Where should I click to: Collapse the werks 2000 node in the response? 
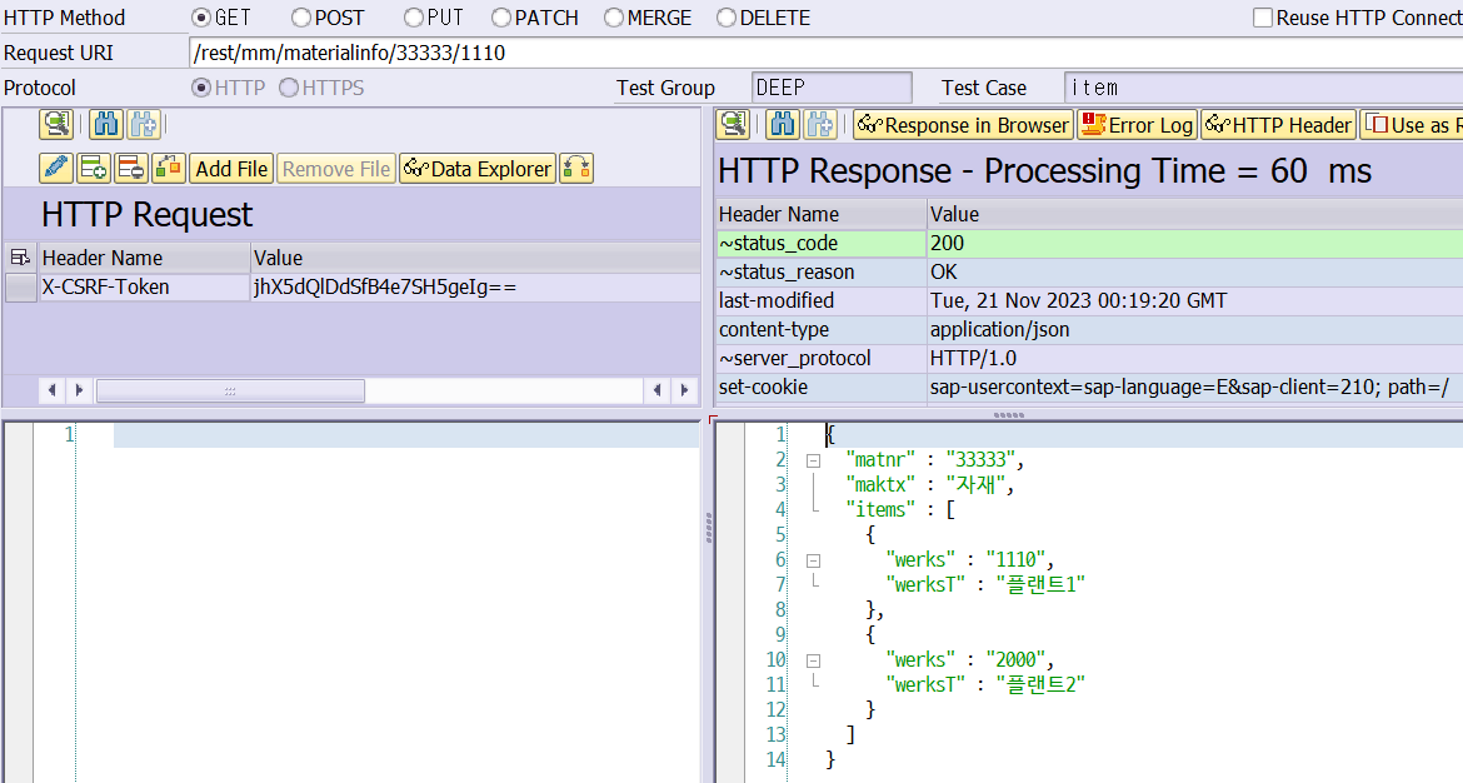pos(813,659)
